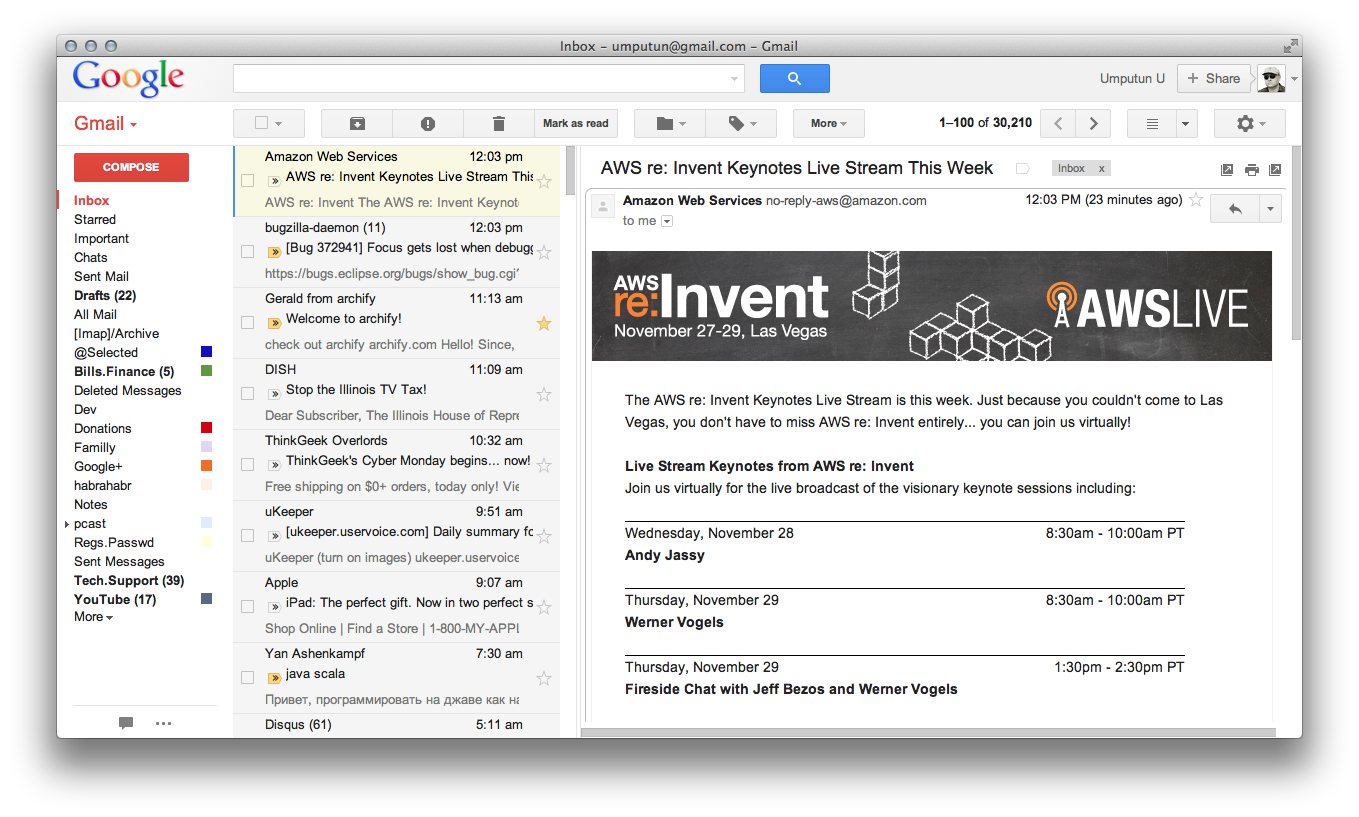
Task: Open the chat bubble icon in sidebar
Action: (x=126, y=723)
